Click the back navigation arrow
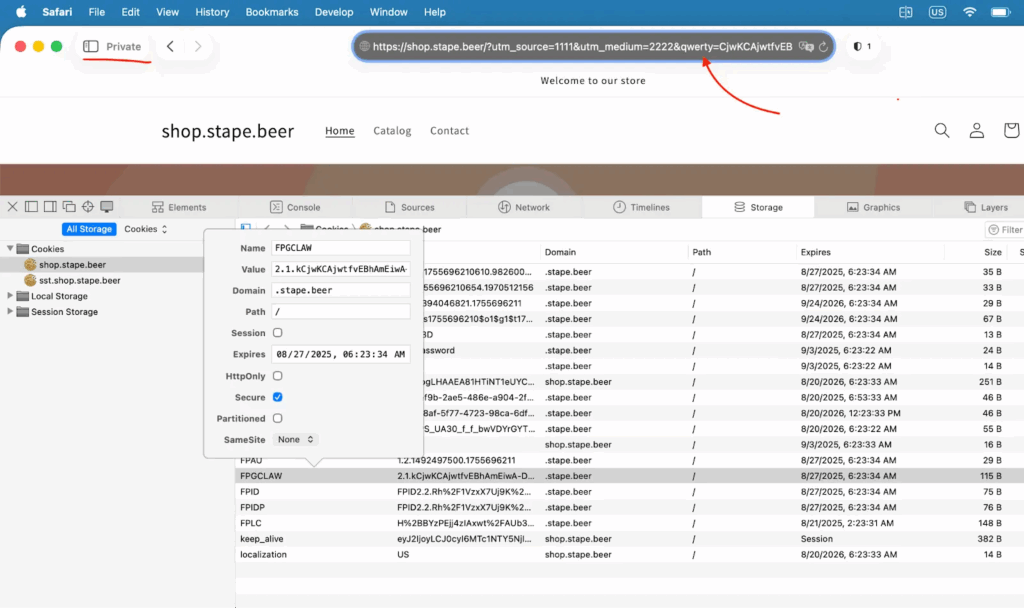Viewport: 1024px width, 608px height. 171,46
